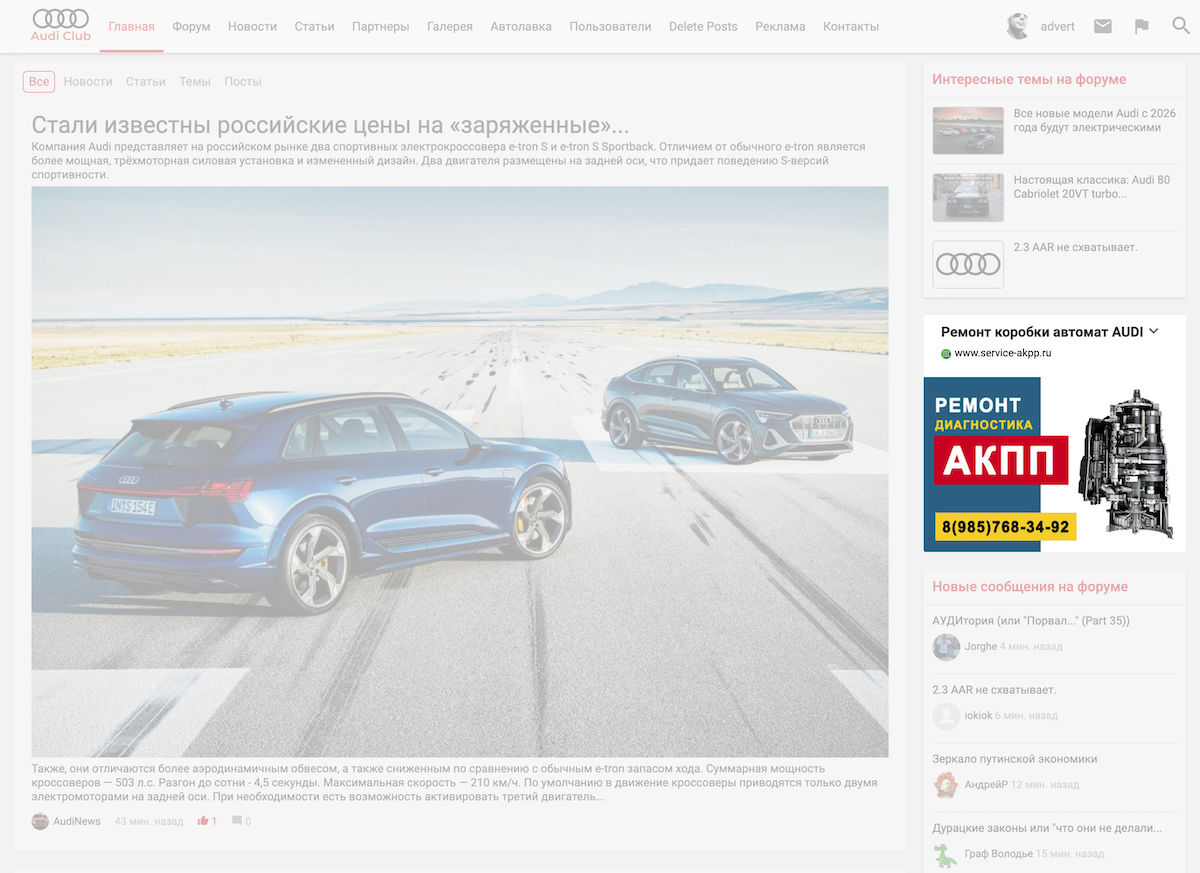
Task: Open the article headline about российские цены
Action: tap(330, 125)
